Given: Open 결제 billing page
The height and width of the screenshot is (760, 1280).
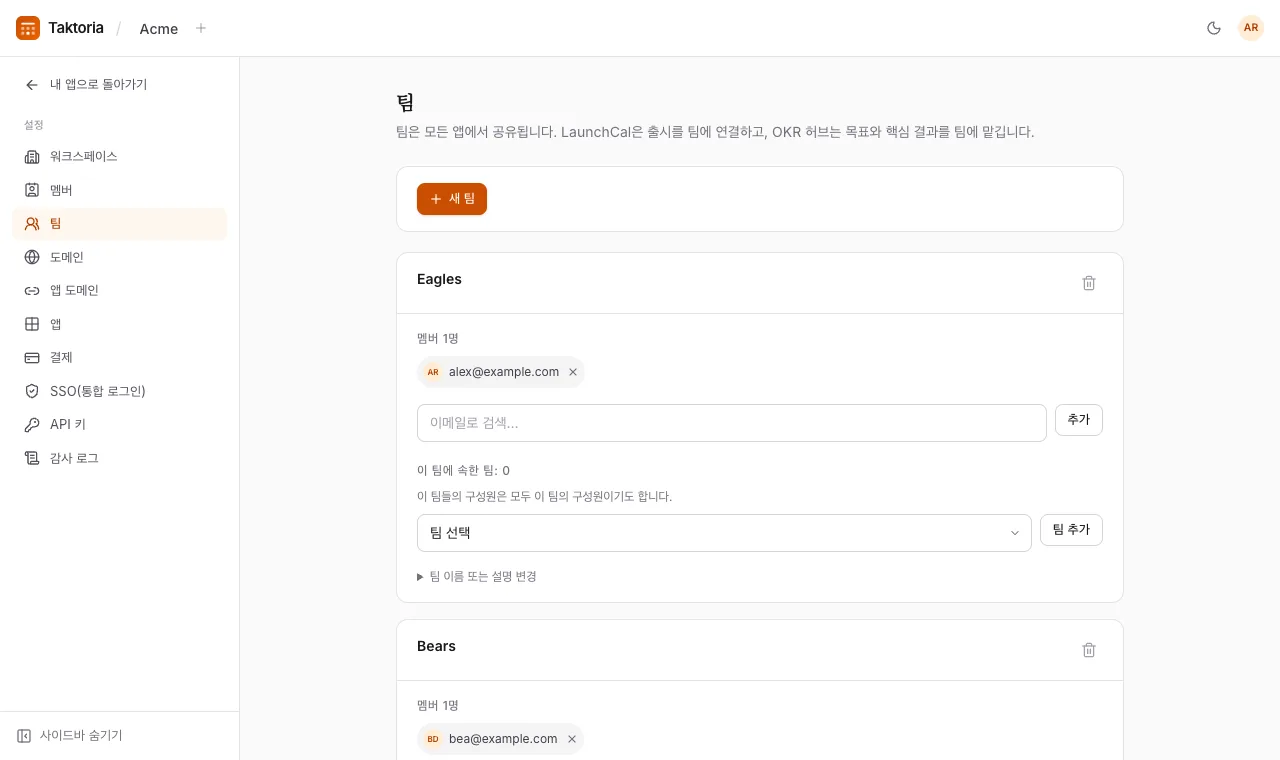Looking at the screenshot, I should (x=119, y=358).
